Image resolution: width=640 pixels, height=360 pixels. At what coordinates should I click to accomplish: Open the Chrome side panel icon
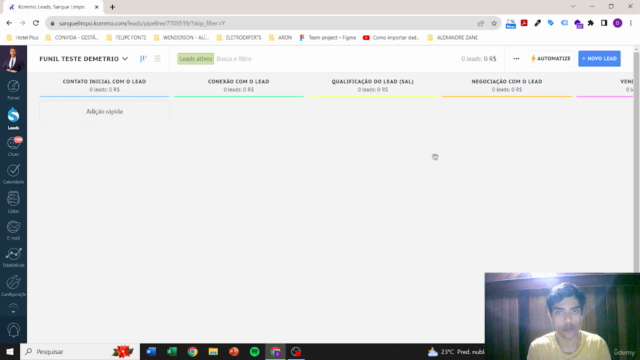click(x=604, y=23)
